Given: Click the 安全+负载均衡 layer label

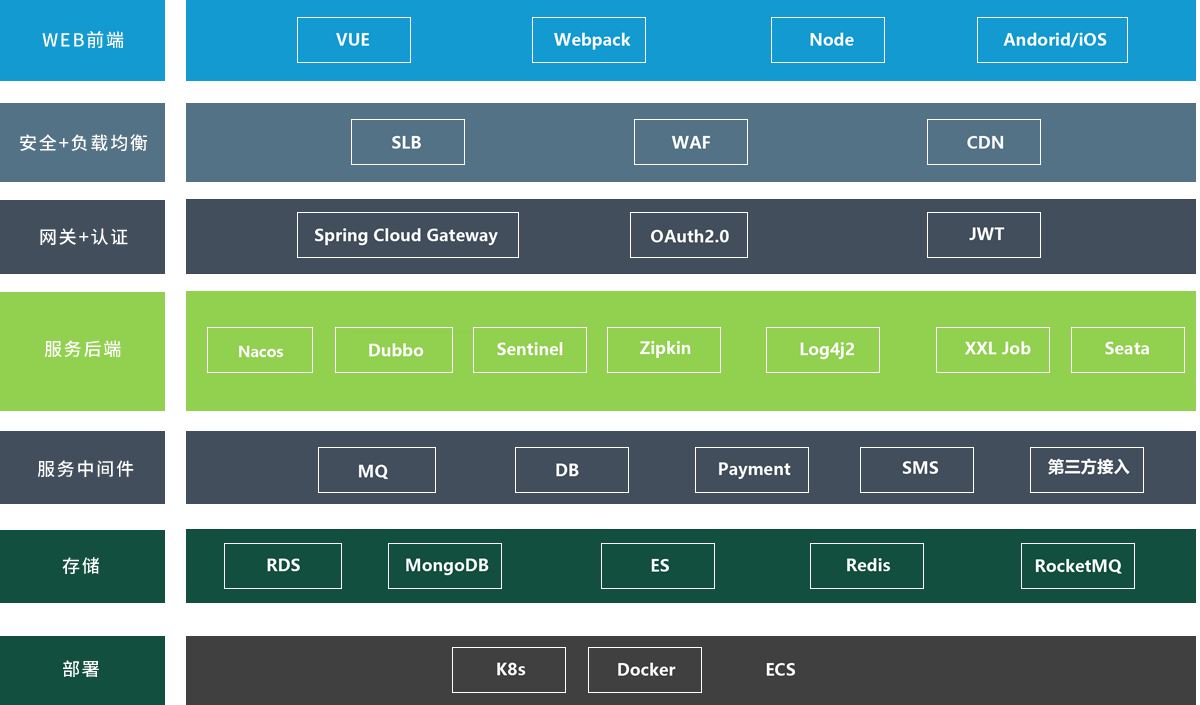Looking at the screenshot, I should point(83,143).
